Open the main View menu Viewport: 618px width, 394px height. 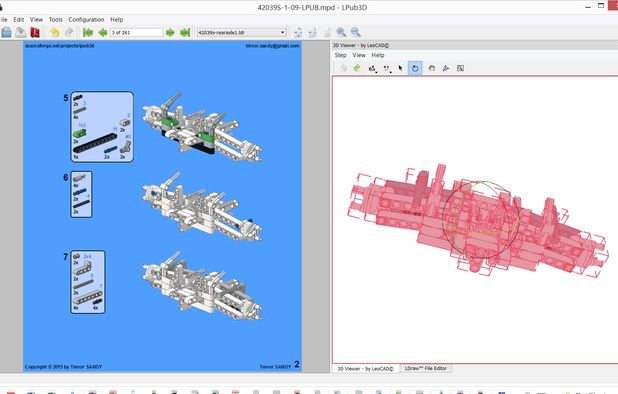click(x=36, y=19)
